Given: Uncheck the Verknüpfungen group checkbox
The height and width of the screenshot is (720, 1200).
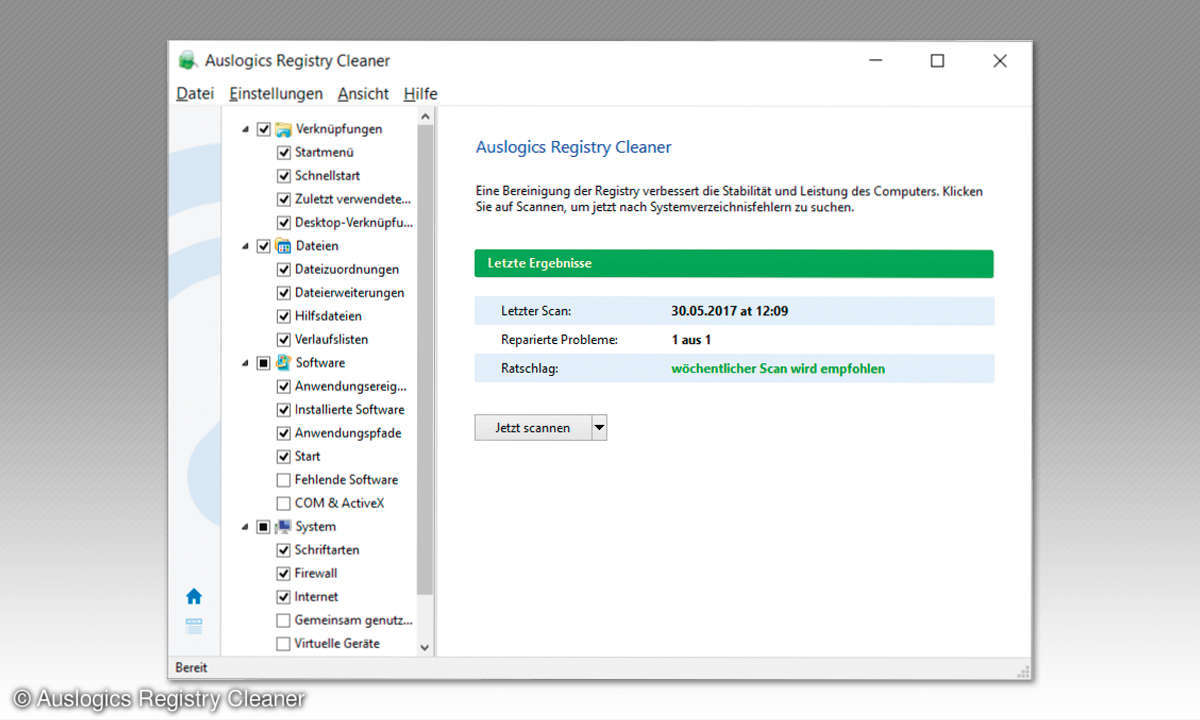Looking at the screenshot, I should coord(264,129).
